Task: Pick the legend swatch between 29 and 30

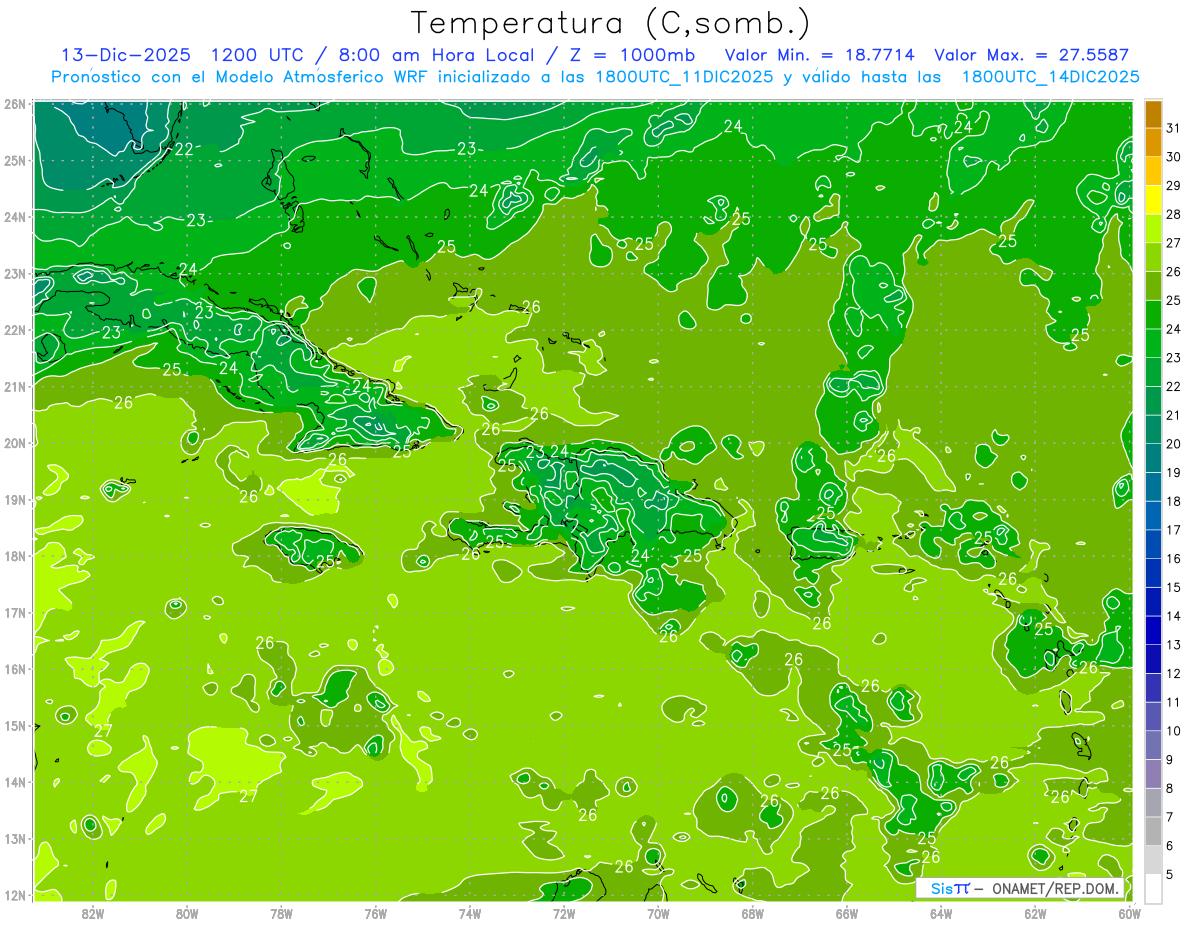Action: (1153, 171)
